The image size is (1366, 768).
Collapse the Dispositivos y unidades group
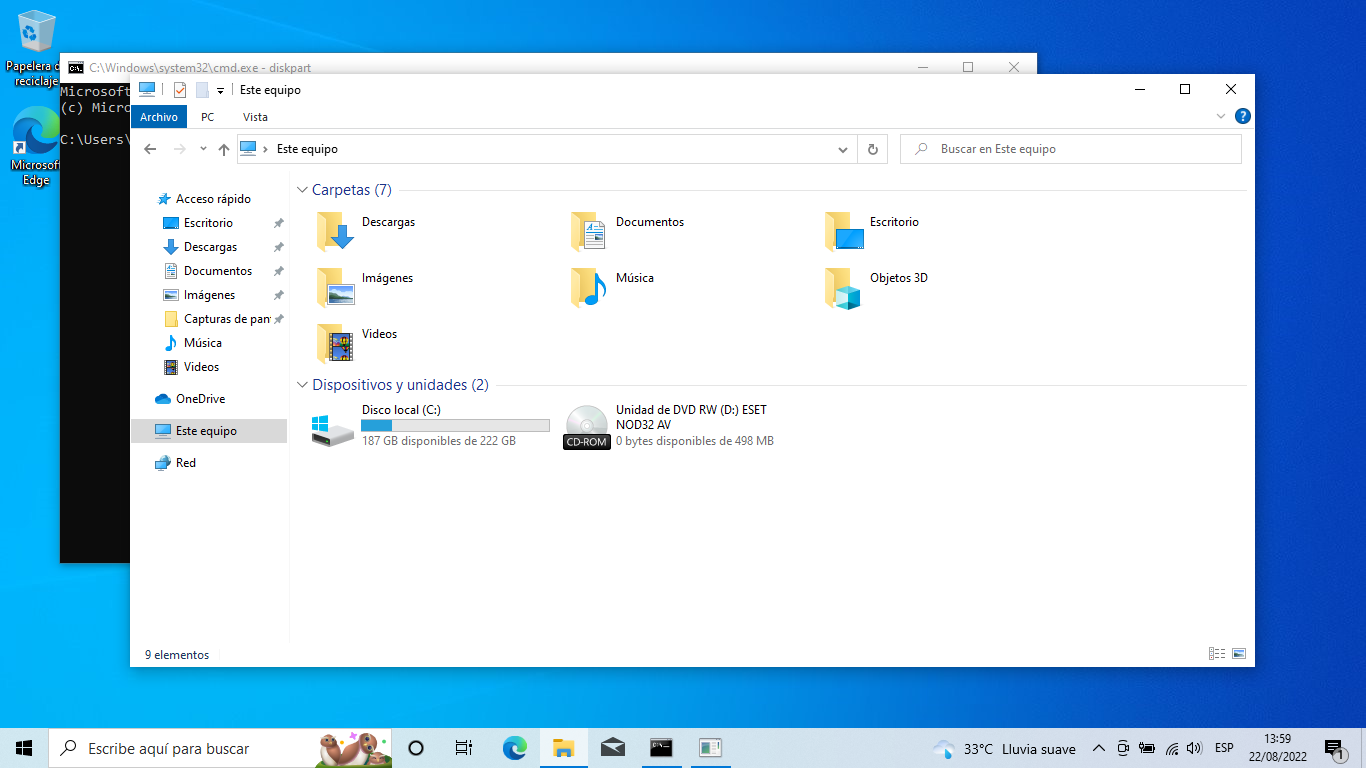click(303, 385)
